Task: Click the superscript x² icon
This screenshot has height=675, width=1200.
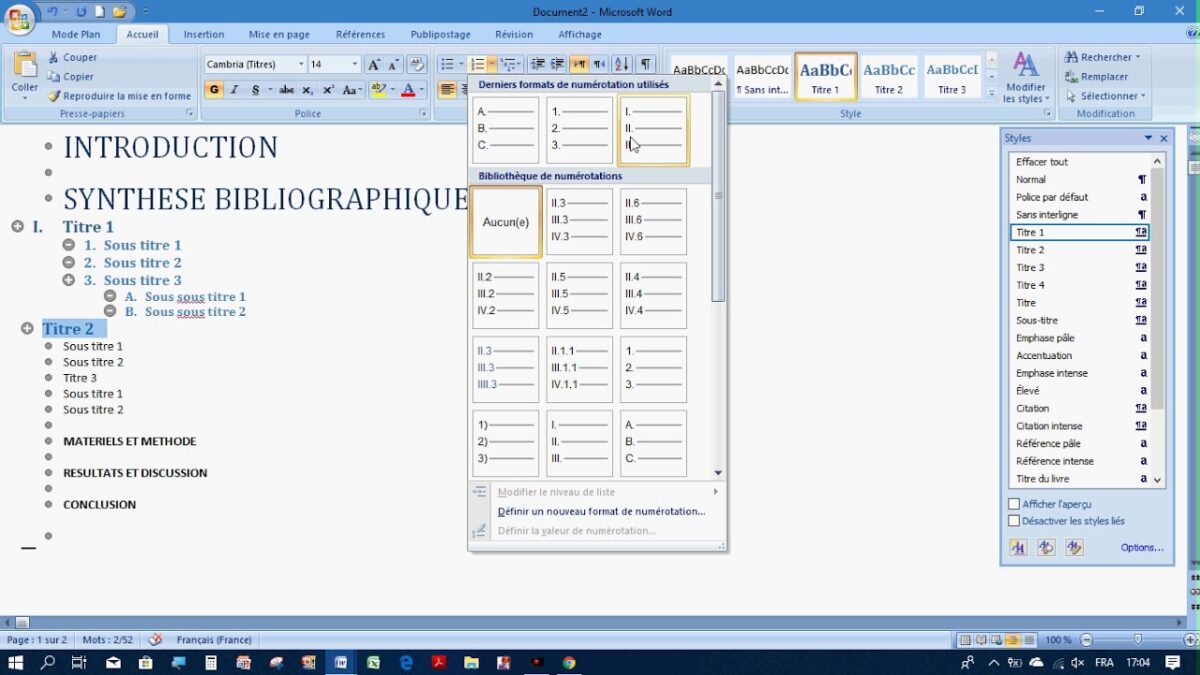Action: pyautogui.click(x=329, y=90)
